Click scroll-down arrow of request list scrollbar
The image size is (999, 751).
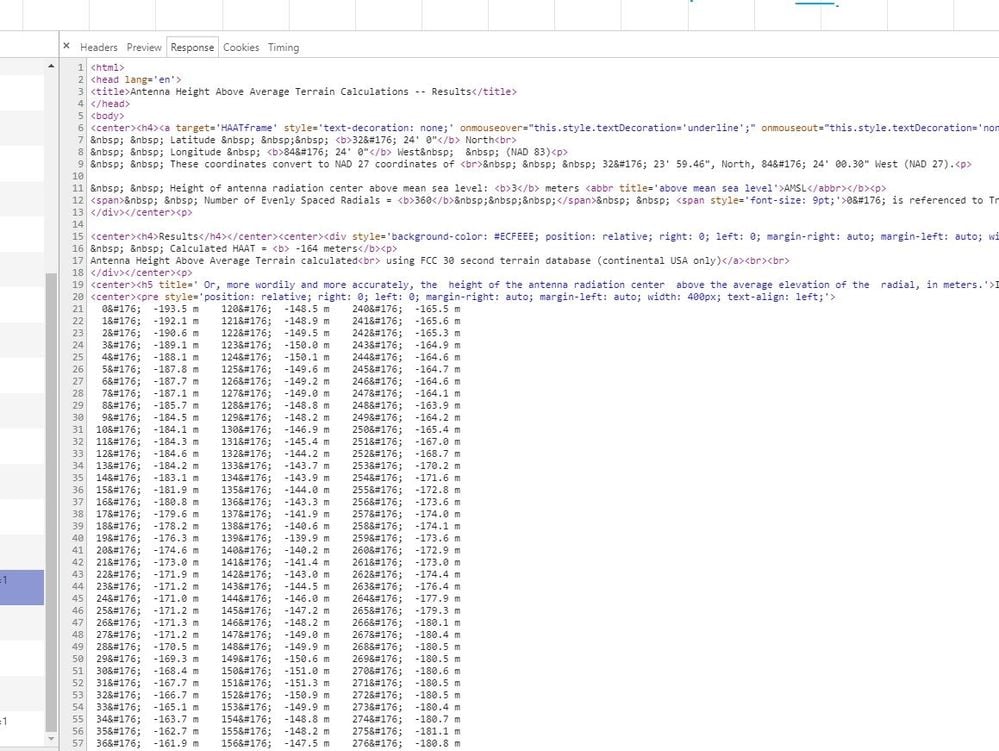51,739
